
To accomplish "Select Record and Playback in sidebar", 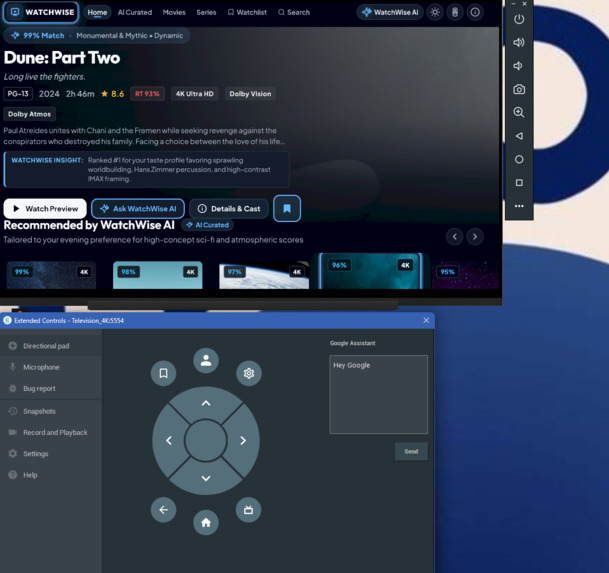I will pyautogui.click(x=51, y=432).
